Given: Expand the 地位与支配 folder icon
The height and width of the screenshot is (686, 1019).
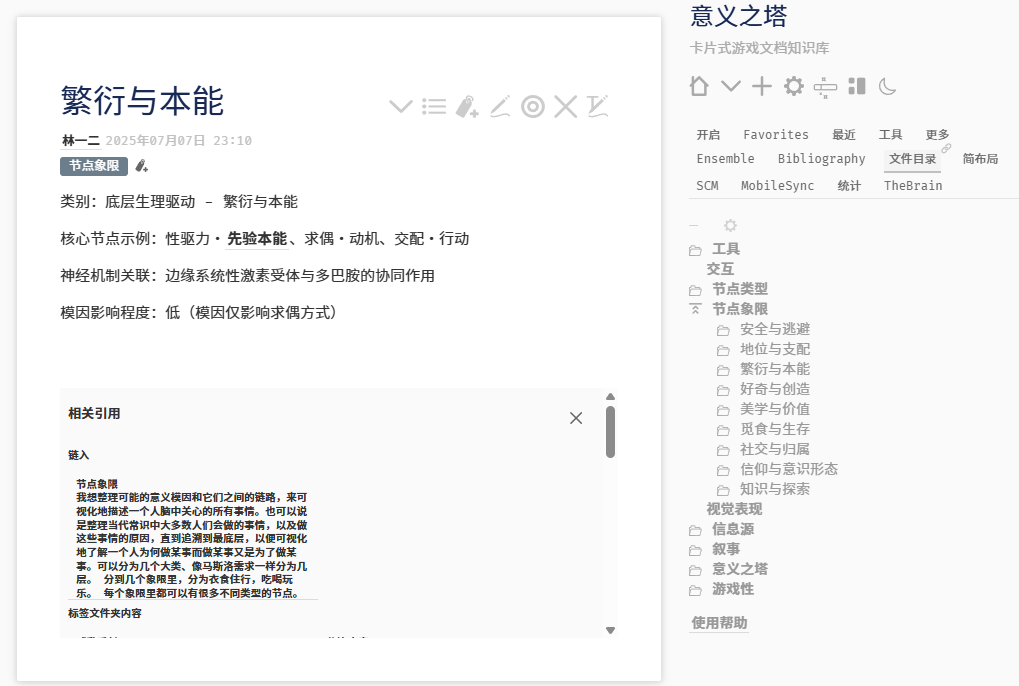Looking at the screenshot, I should pyautogui.click(x=723, y=350).
